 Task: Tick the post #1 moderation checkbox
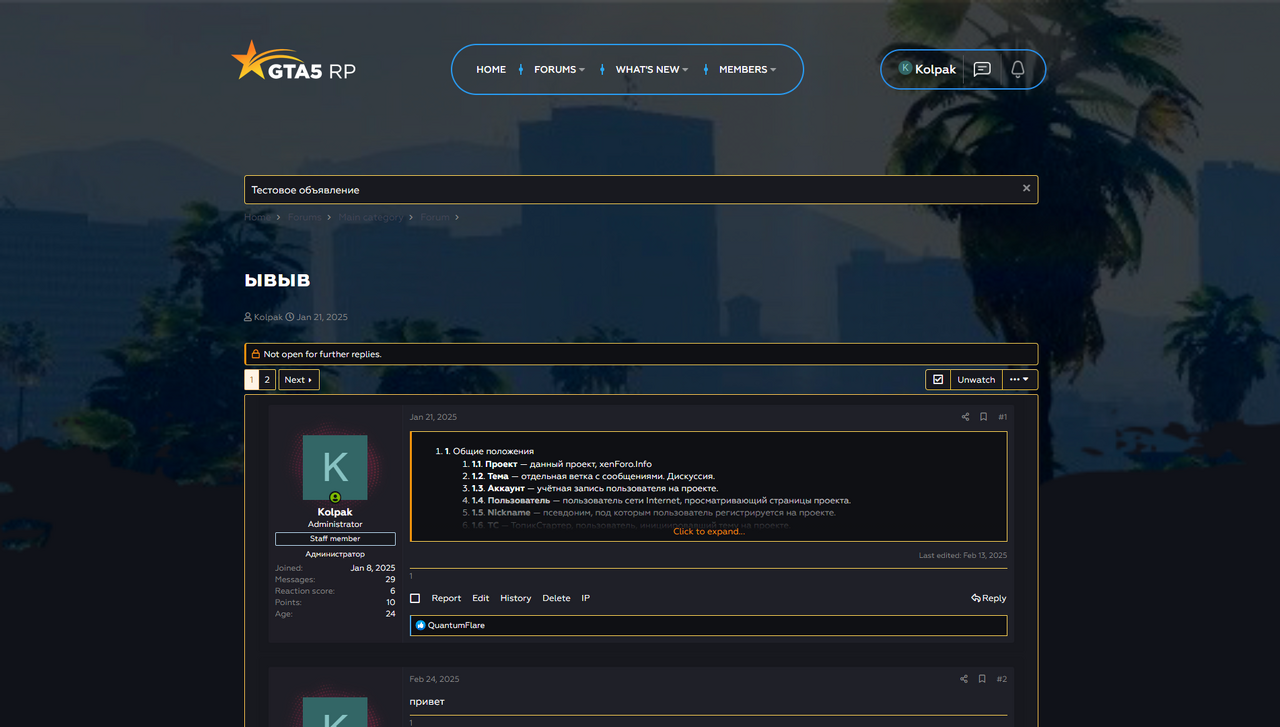click(415, 598)
